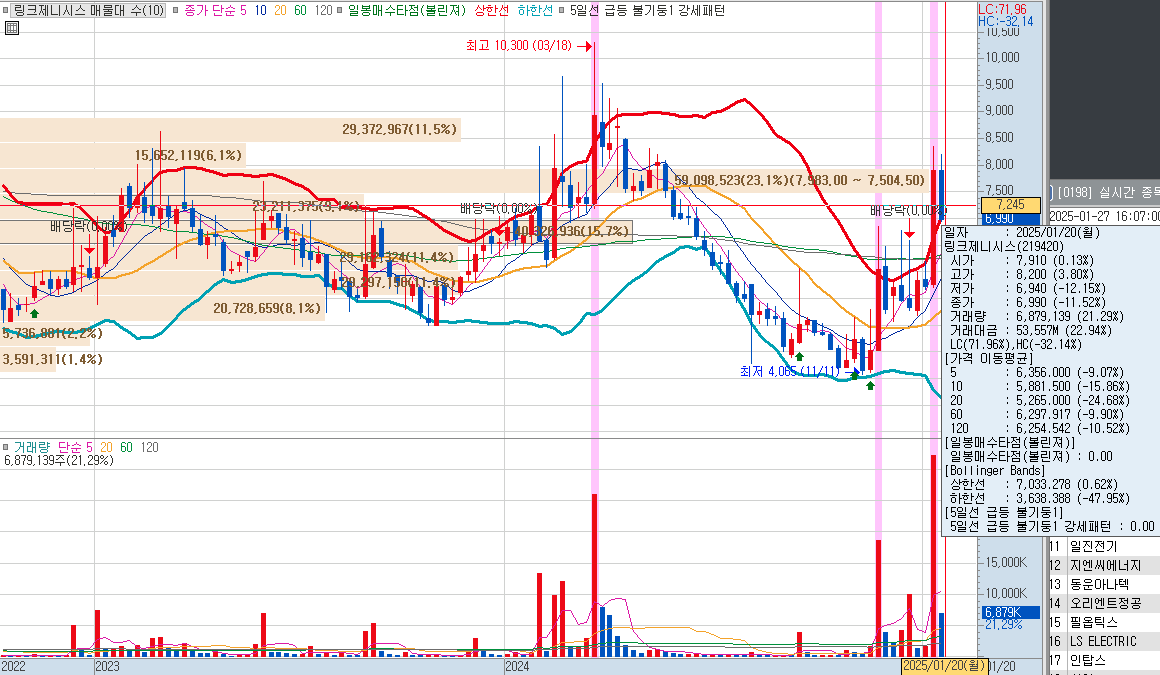Screen dimensions: 1160x675
Task: Click the 15,652,119(6.1%) volume profile label
Action: 189,155
